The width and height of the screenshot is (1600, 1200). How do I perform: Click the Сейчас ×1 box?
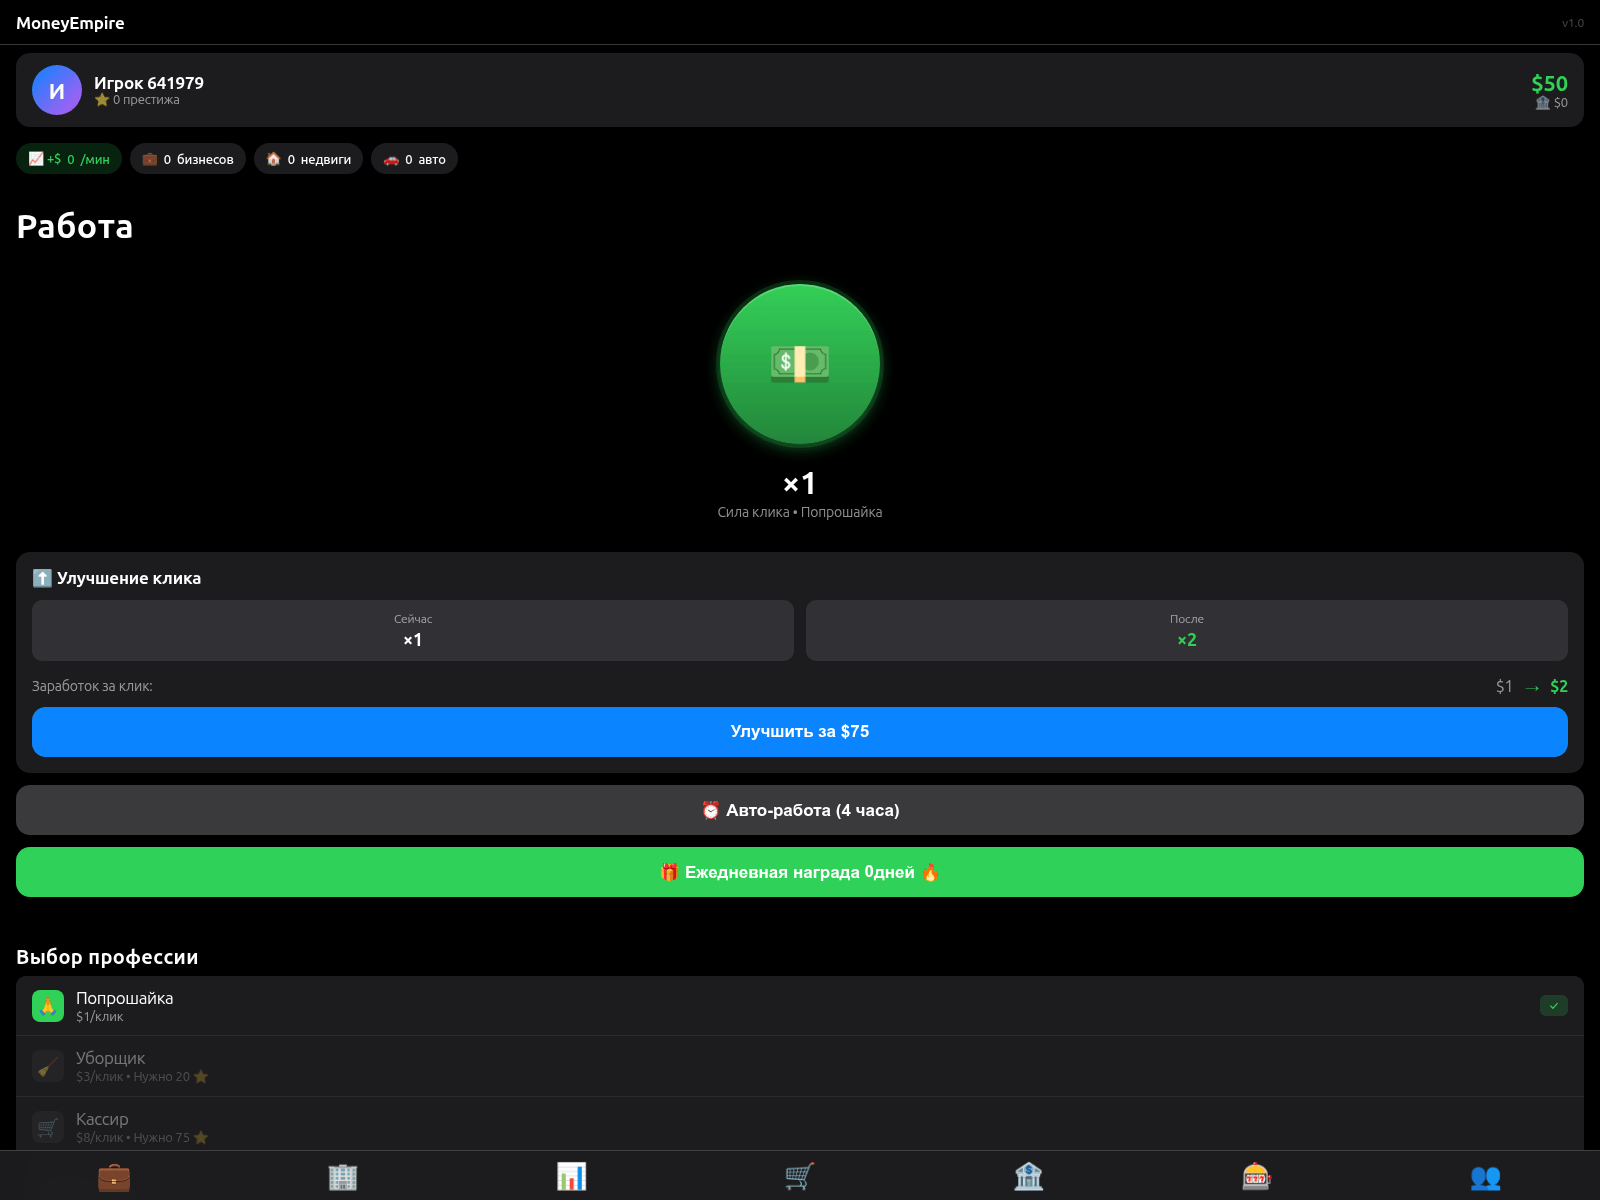pyautogui.click(x=413, y=630)
